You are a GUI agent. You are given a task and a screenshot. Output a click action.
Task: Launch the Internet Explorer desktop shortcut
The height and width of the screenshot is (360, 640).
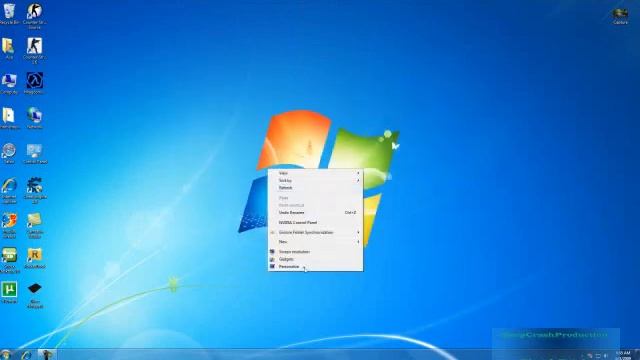pos(9,190)
